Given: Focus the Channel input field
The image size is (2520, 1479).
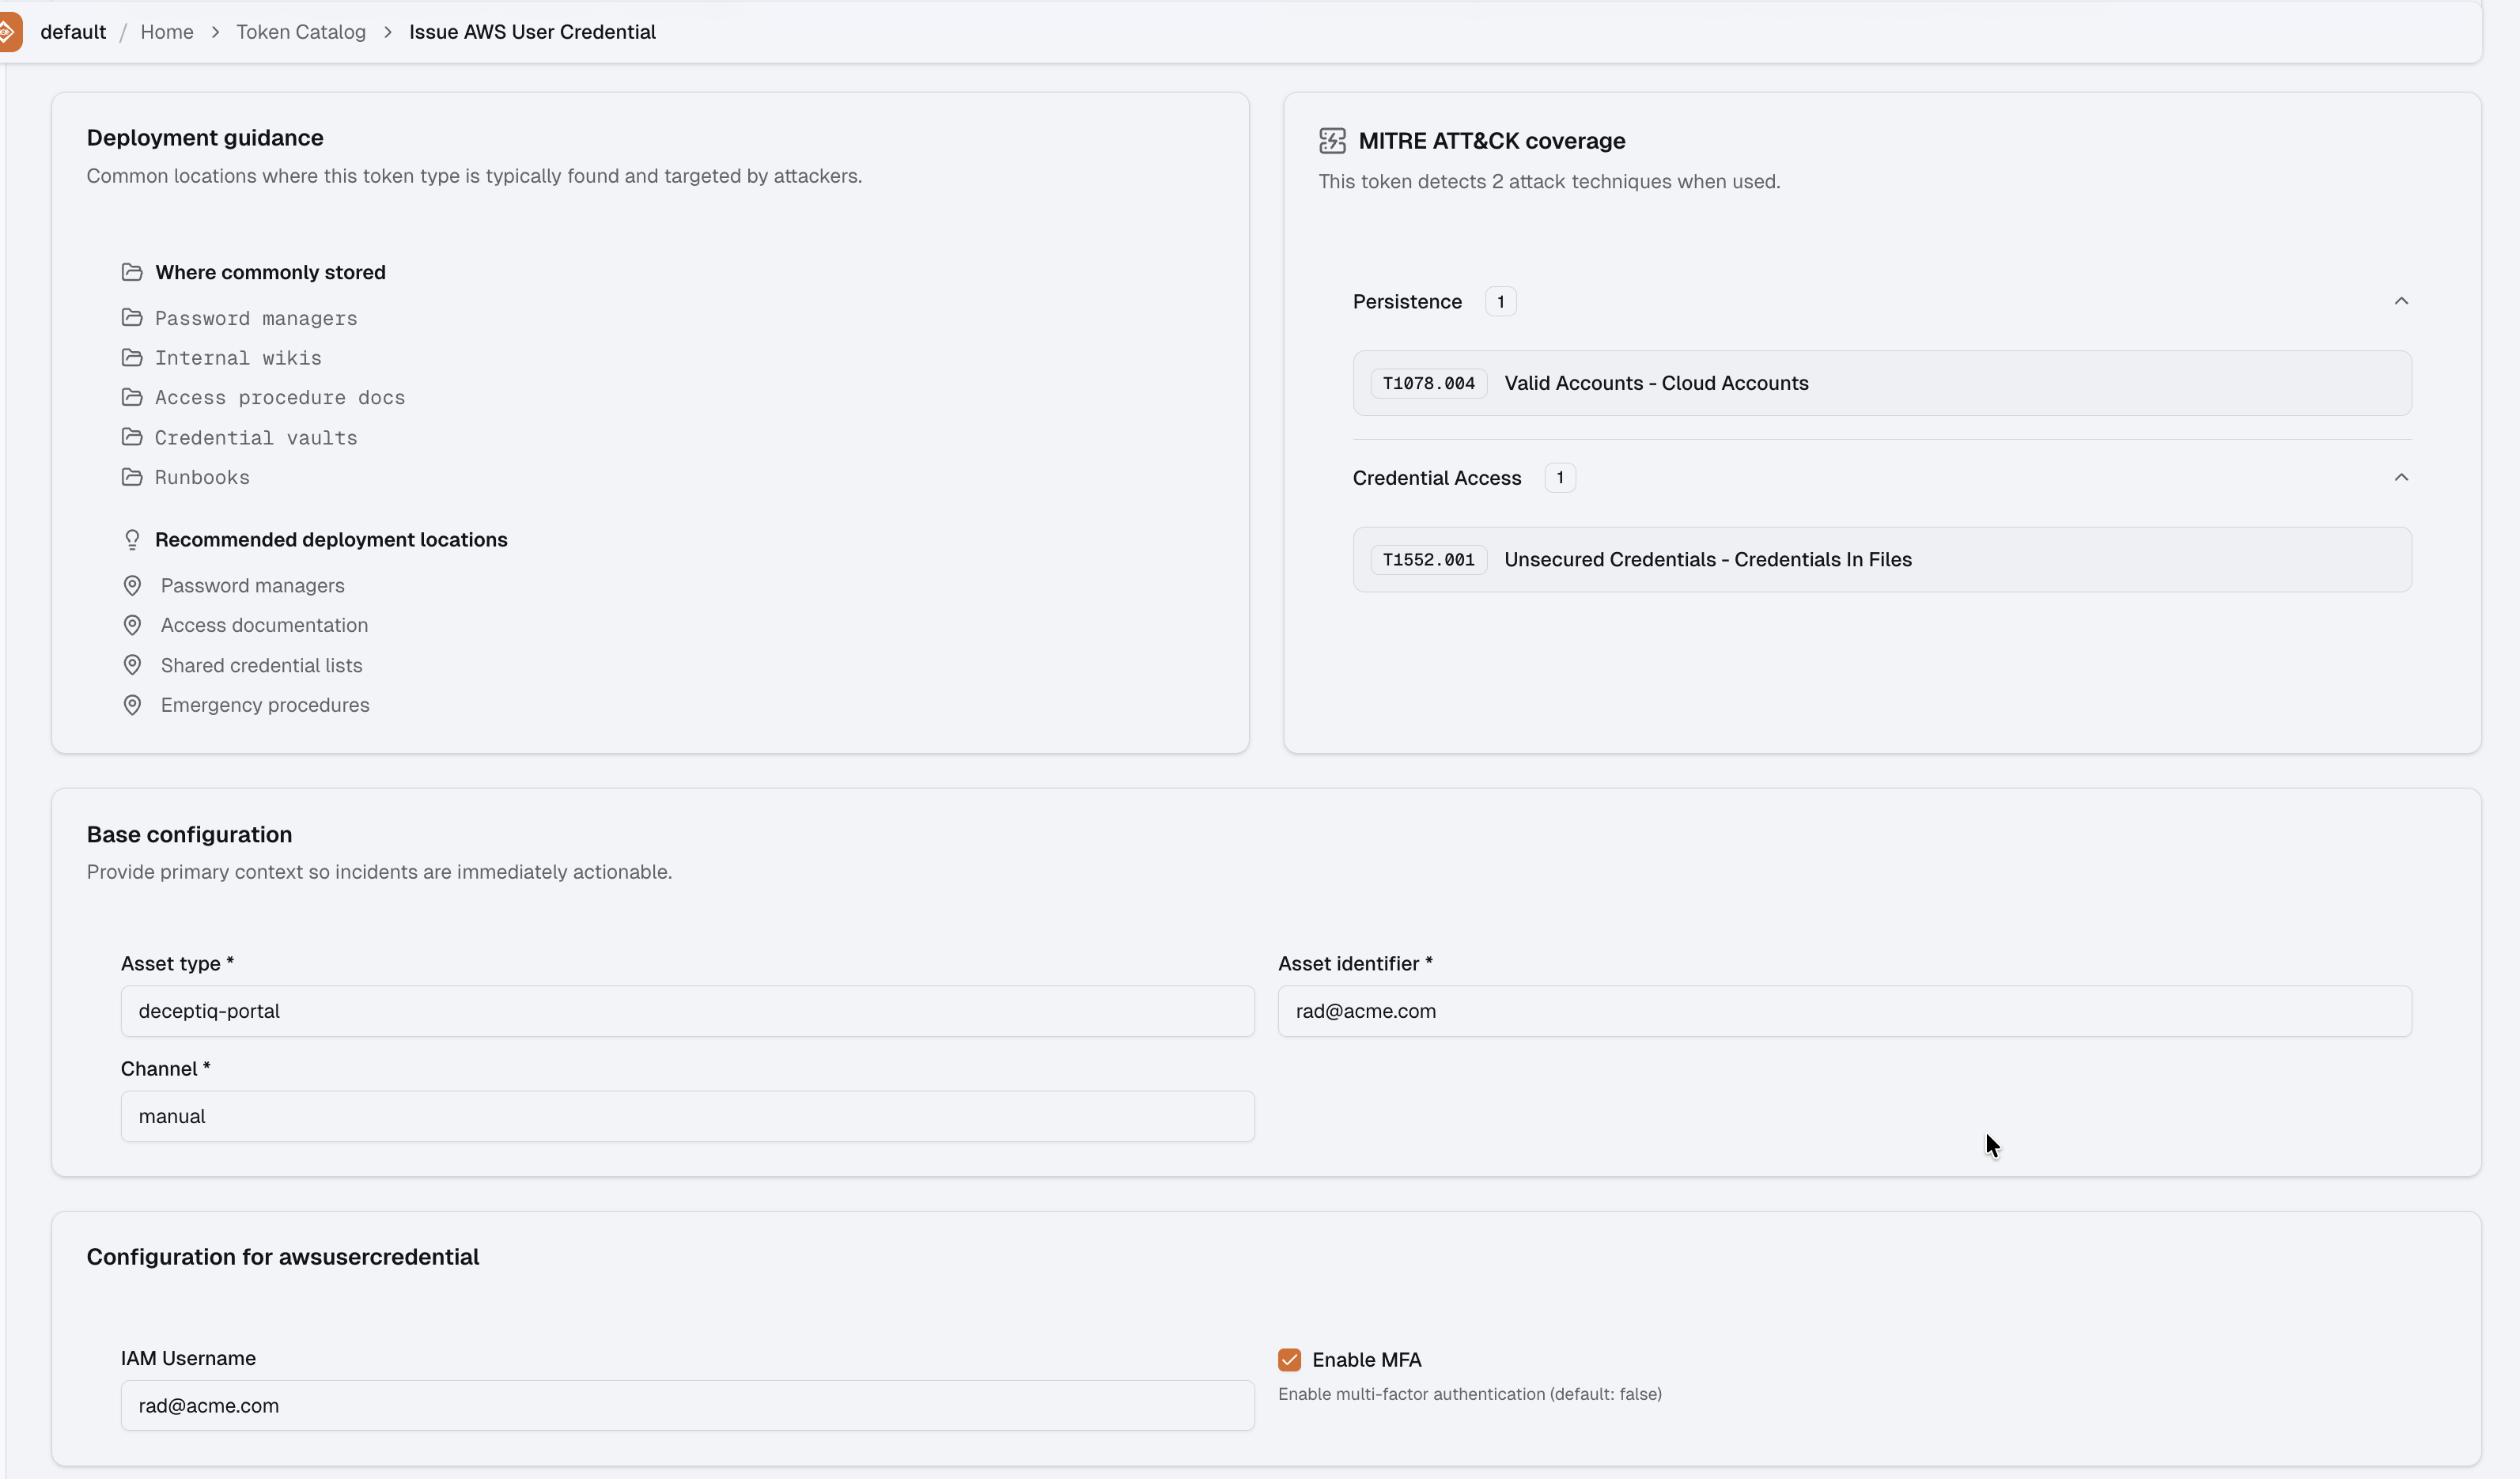Looking at the screenshot, I should (x=687, y=1116).
